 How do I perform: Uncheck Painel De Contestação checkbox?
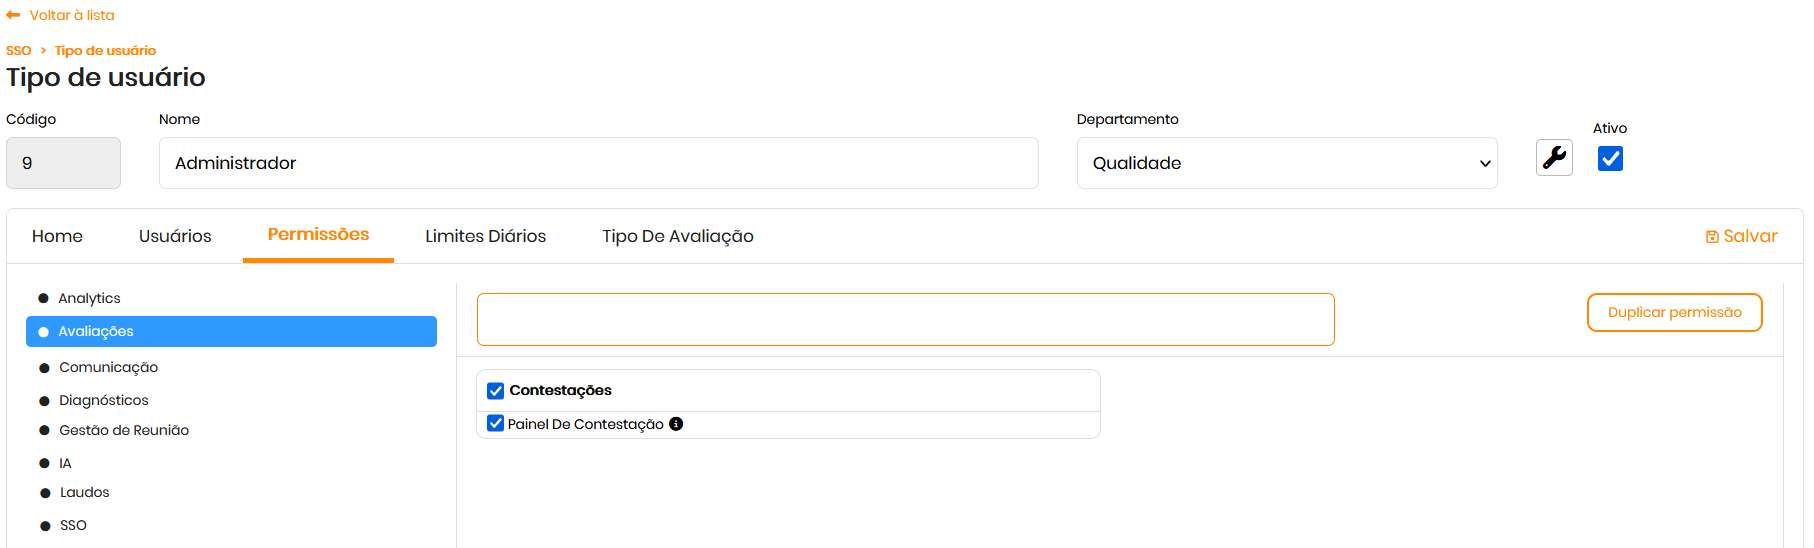pyautogui.click(x=496, y=424)
